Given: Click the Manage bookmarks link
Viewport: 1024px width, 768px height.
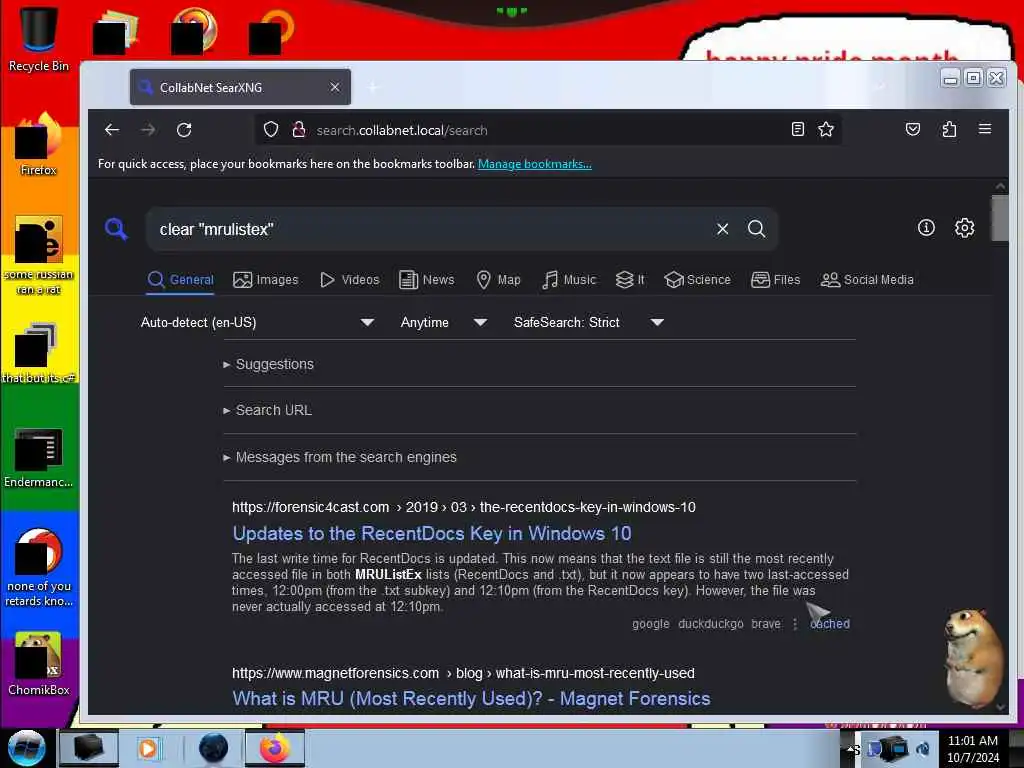Looking at the screenshot, I should pos(535,164).
